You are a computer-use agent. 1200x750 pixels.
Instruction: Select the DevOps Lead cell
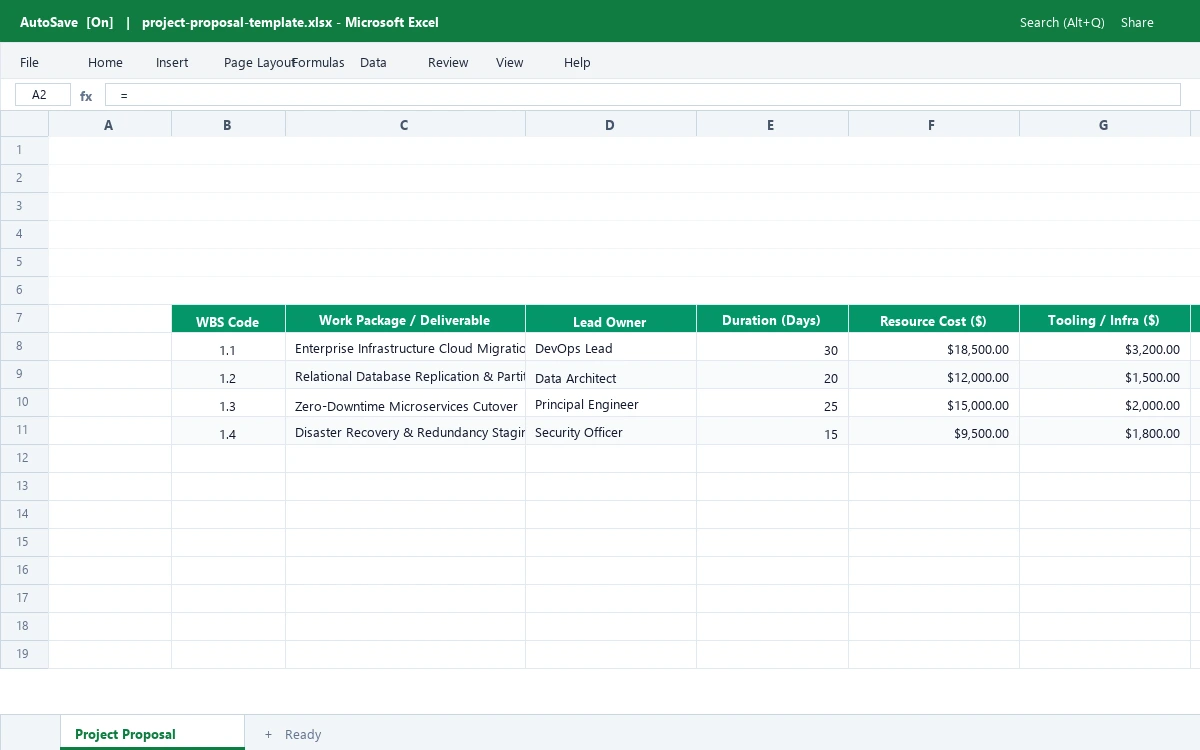pos(611,347)
